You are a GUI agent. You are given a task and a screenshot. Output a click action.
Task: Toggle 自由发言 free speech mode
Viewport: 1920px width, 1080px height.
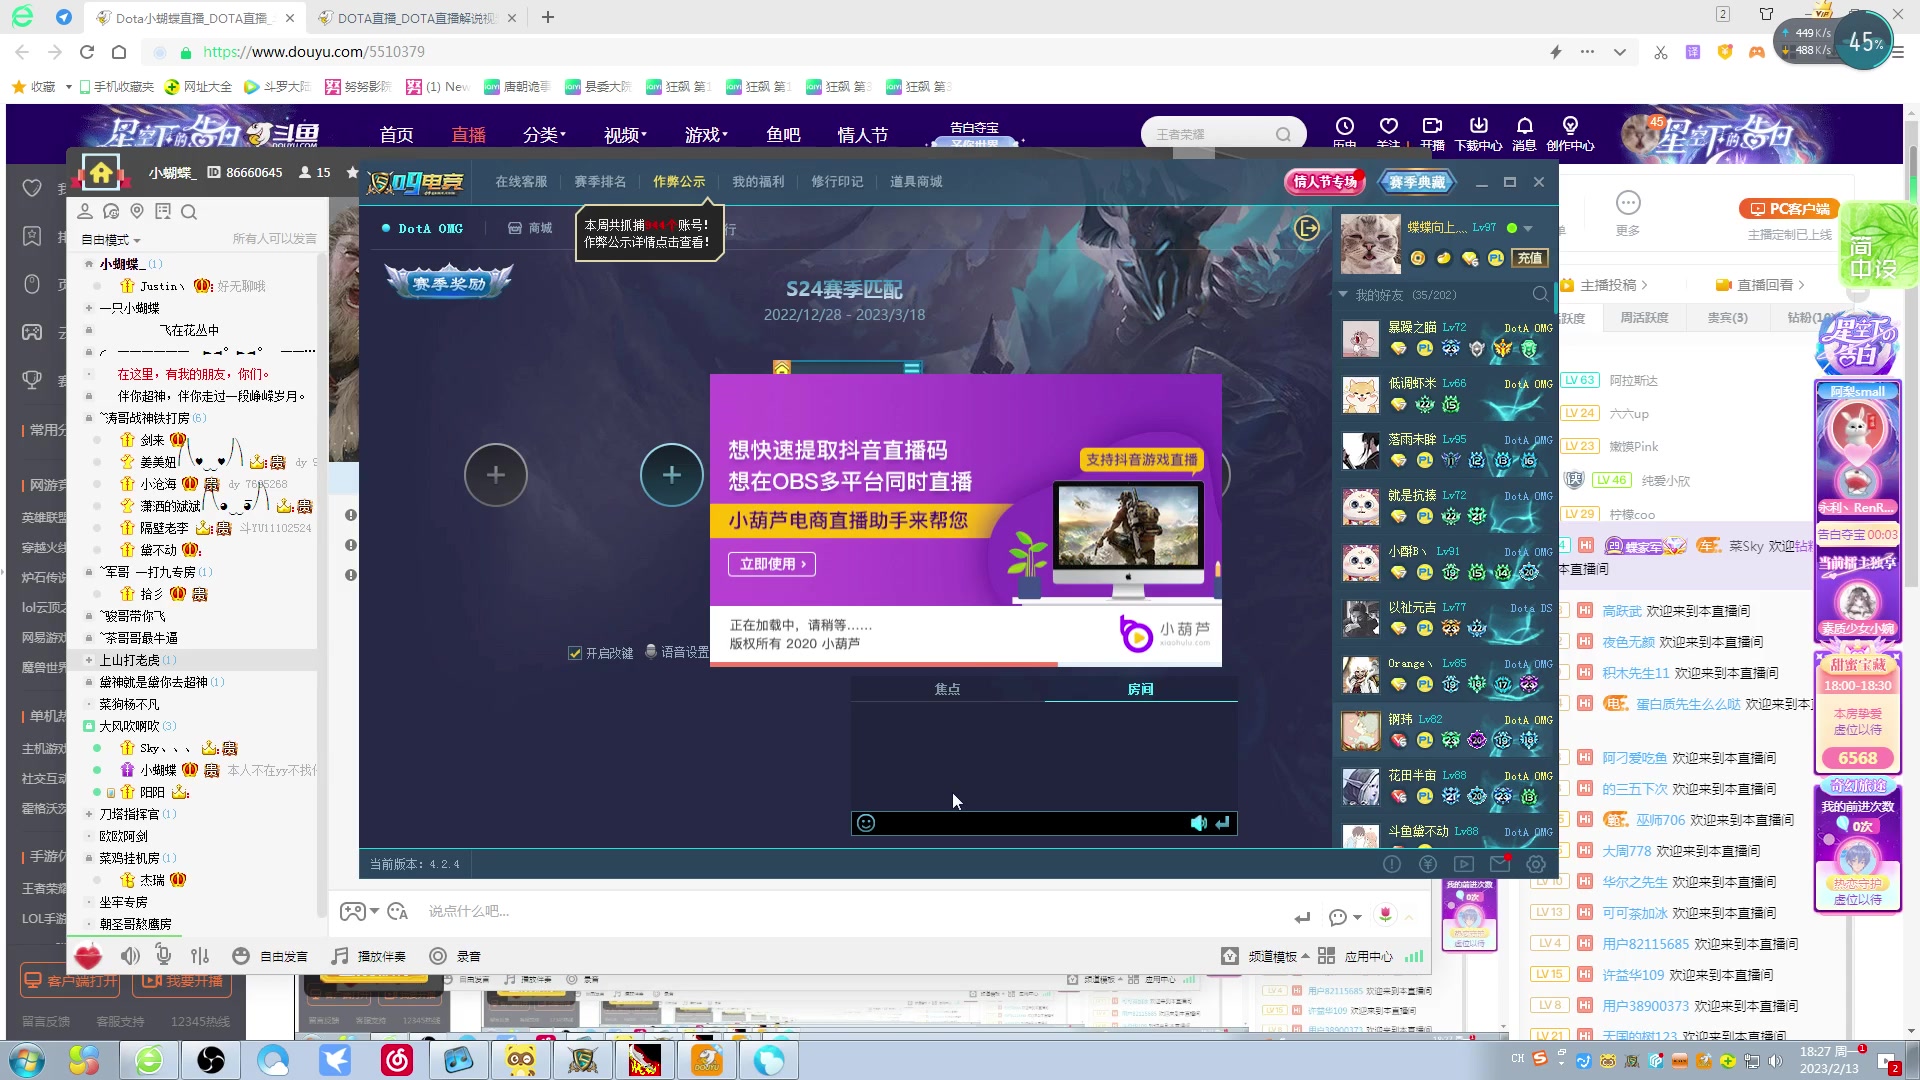coord(270,956)
